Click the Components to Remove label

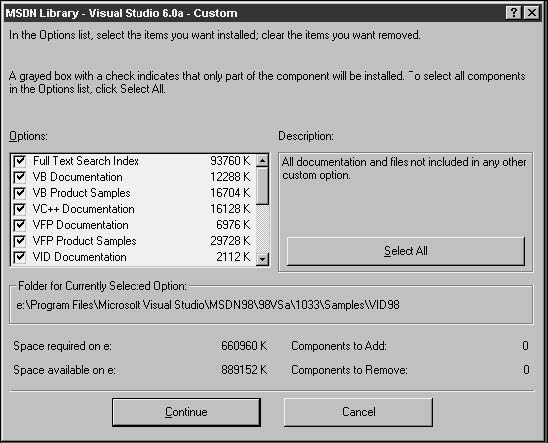349,370
